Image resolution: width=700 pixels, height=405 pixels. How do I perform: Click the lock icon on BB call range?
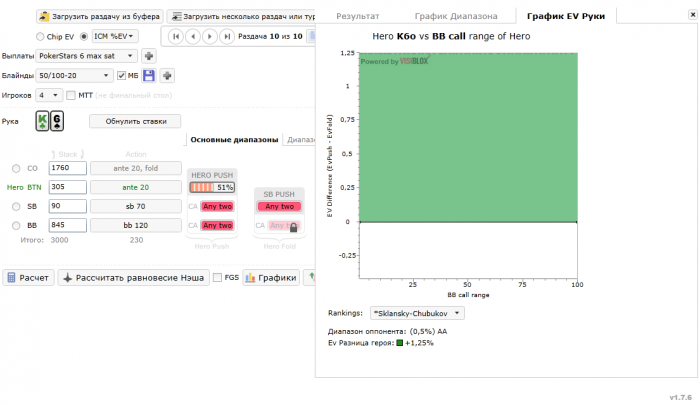(293, 227)
